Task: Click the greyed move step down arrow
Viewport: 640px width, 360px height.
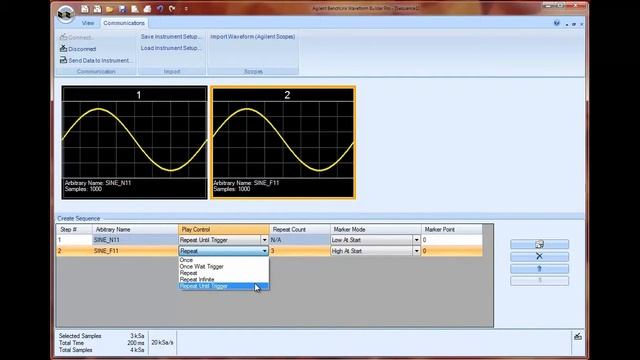Action: 539,281
